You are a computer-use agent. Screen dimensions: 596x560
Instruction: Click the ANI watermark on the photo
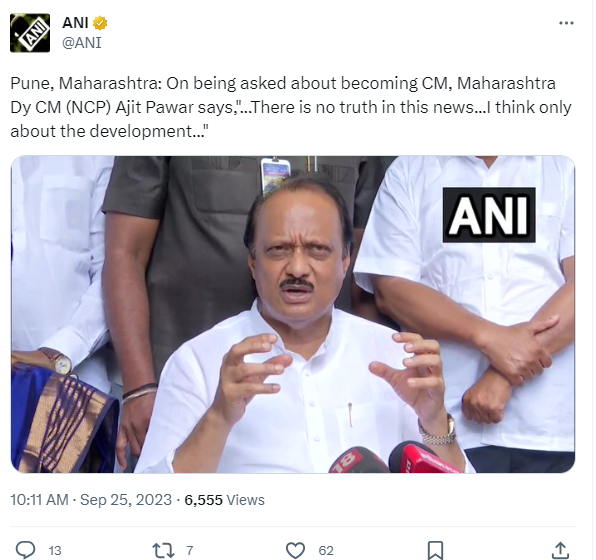click(x=489, y=215)
